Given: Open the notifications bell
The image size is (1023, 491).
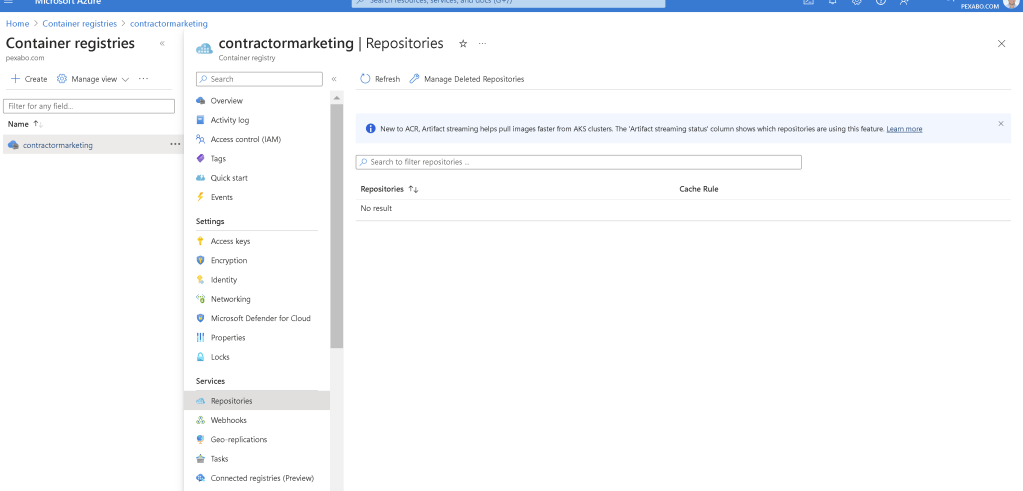Looking at the screenshot, I should [833, 3].
